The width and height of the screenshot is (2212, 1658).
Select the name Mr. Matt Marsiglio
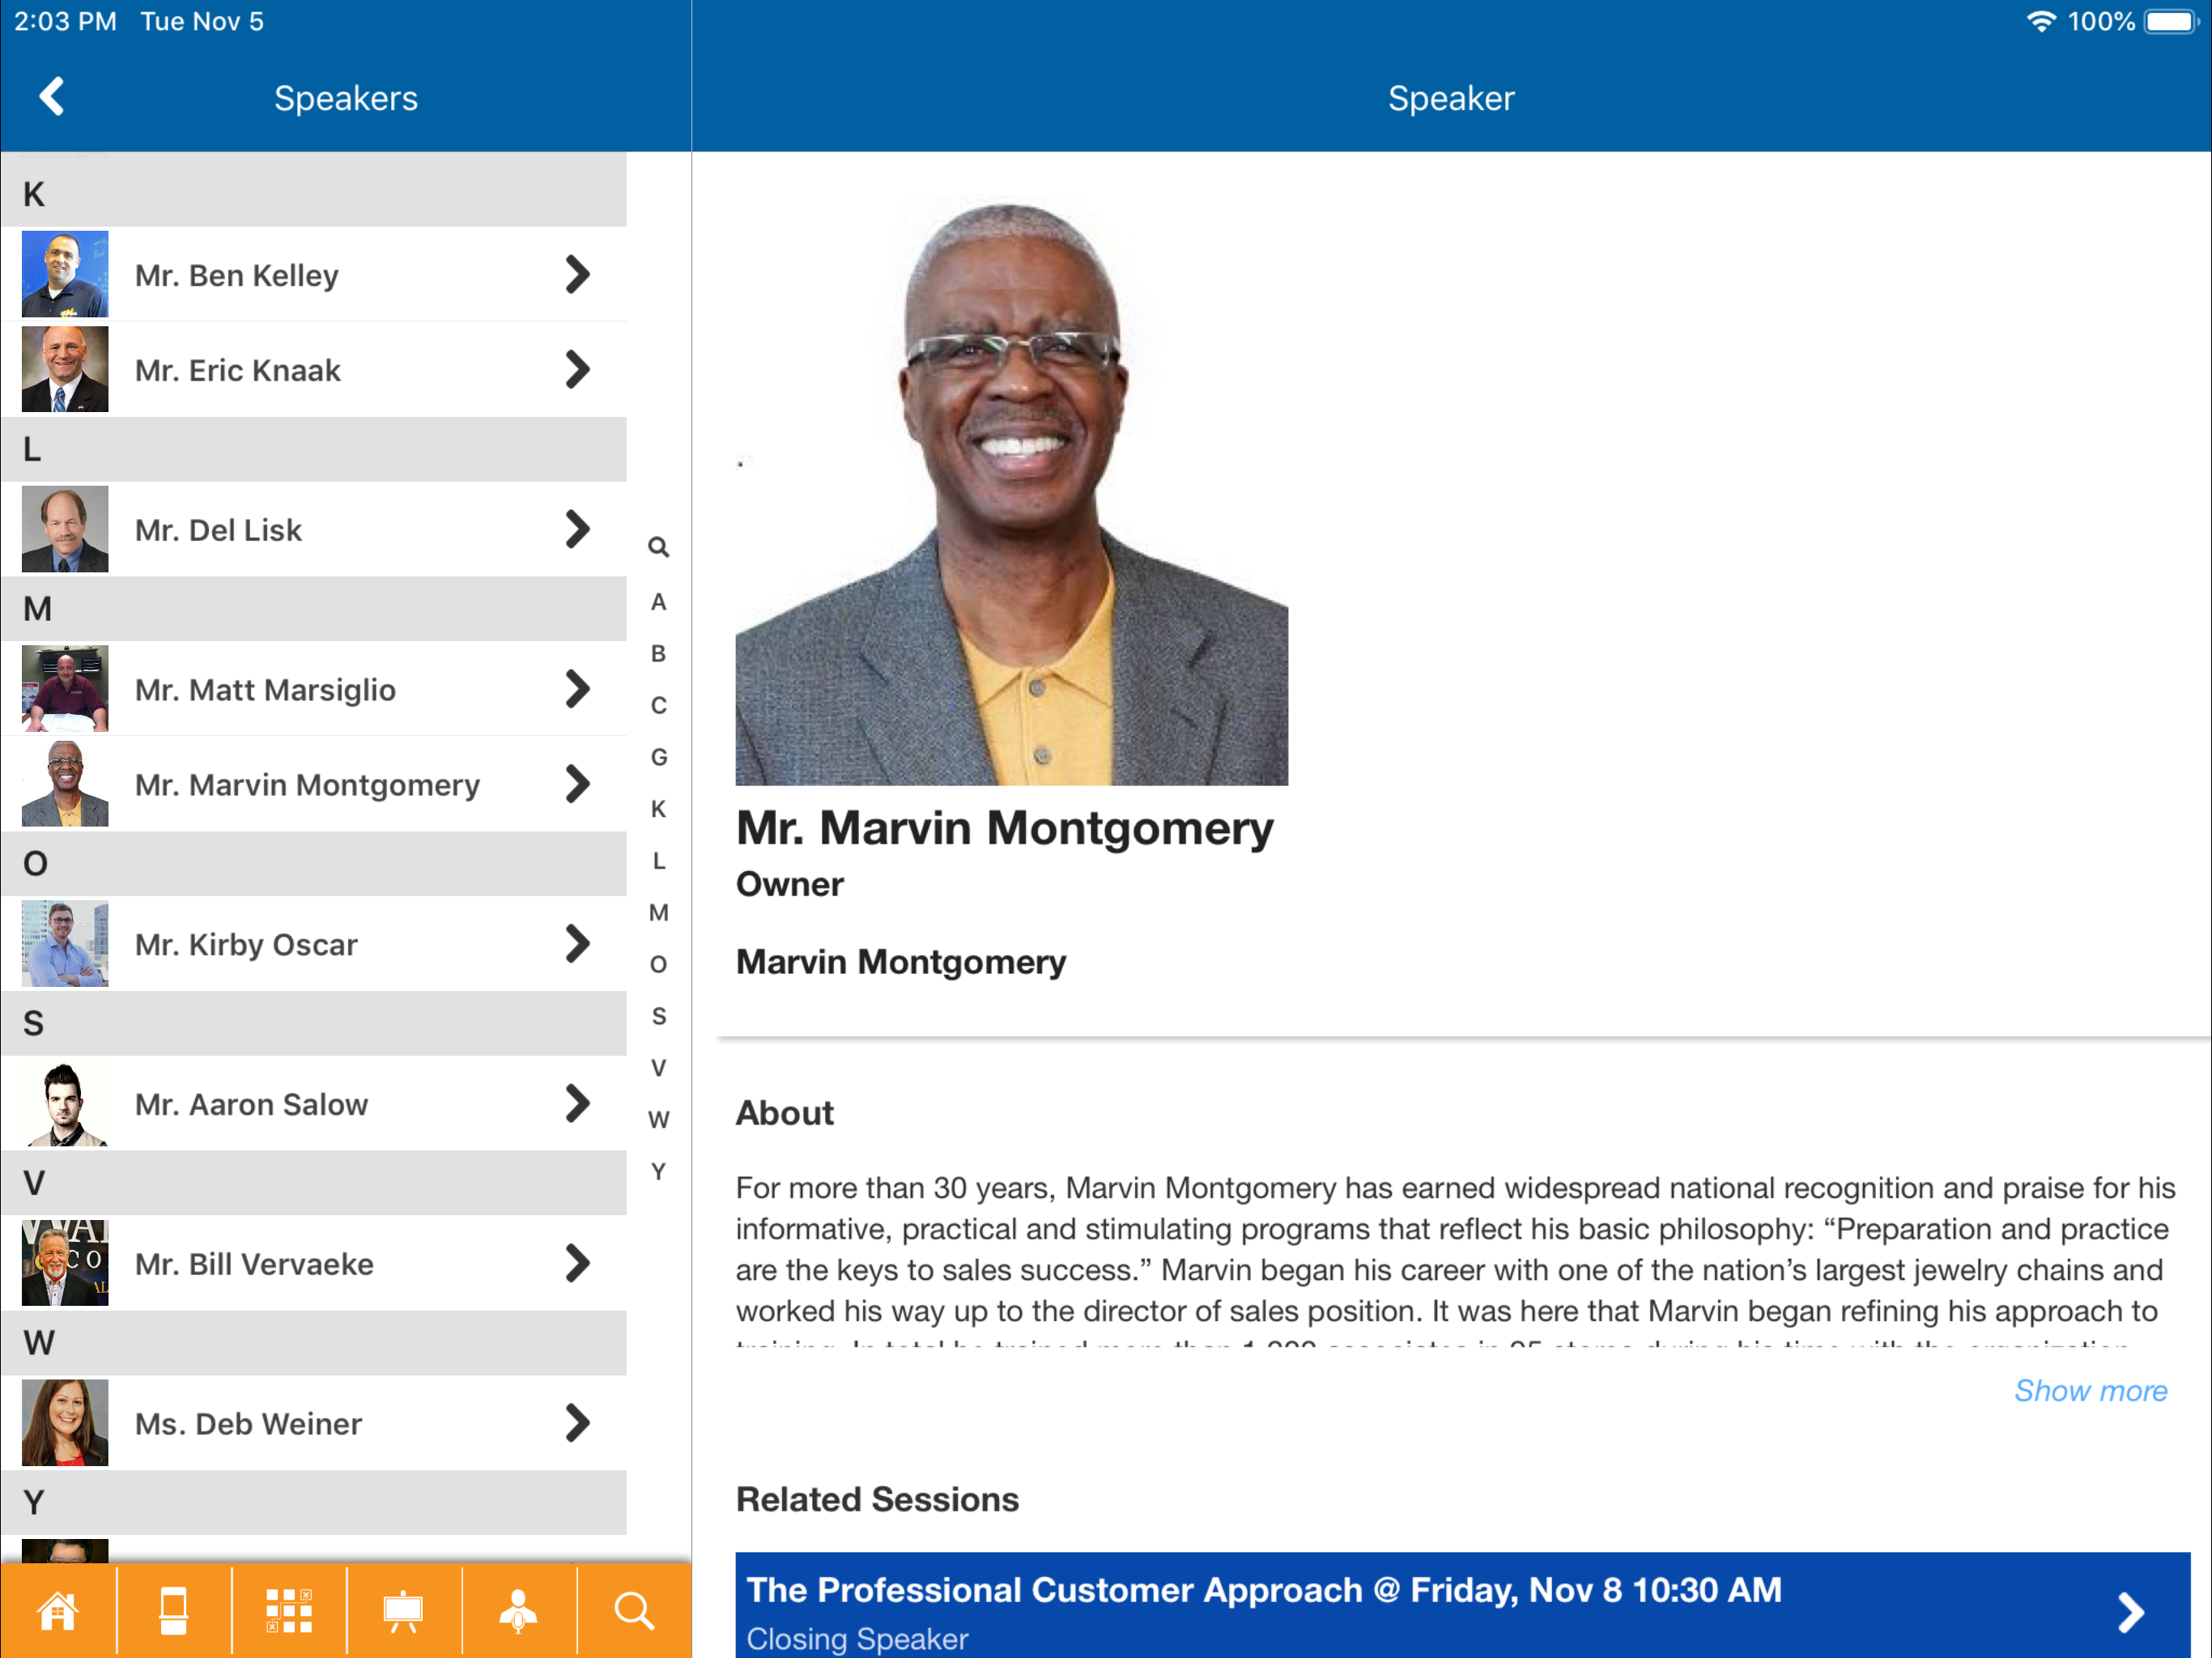265,690
